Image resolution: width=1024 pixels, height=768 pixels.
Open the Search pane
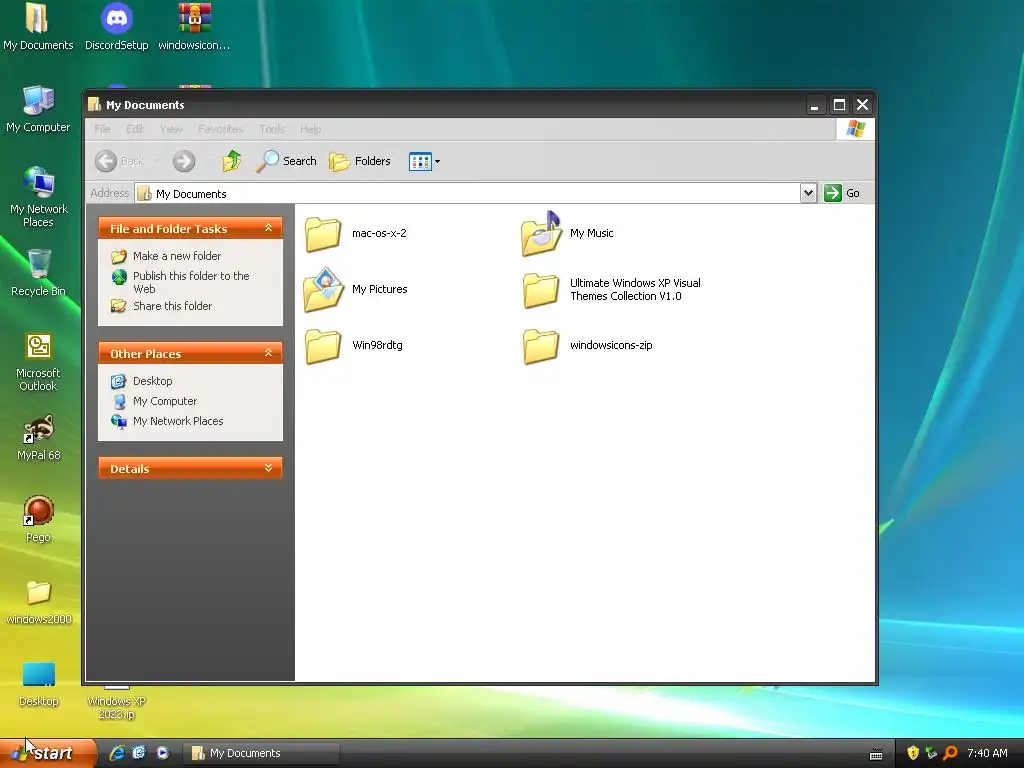tap(286, 161)
